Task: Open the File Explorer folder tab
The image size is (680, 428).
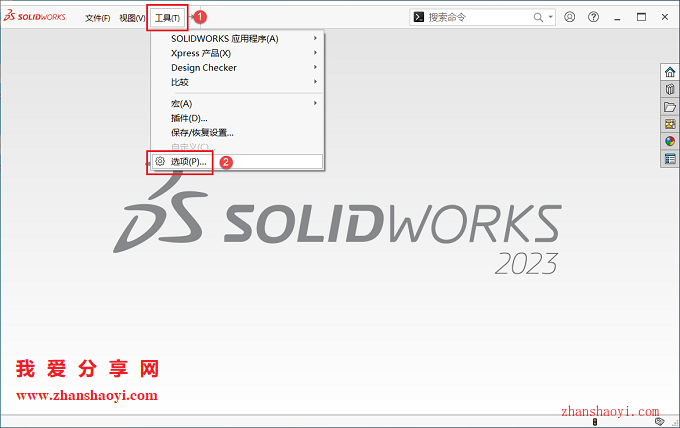Action: point(670,107)
